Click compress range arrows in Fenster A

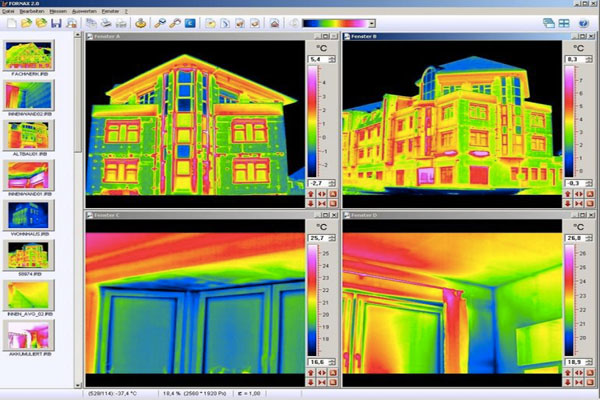pos(322,203)
